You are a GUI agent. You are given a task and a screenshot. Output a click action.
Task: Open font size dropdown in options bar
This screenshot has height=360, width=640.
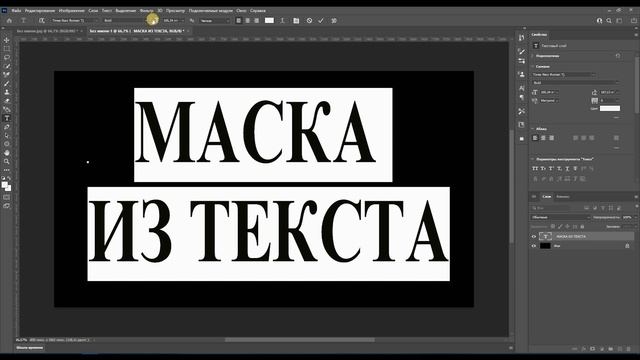pyautogui.click(x=173, y=20)
